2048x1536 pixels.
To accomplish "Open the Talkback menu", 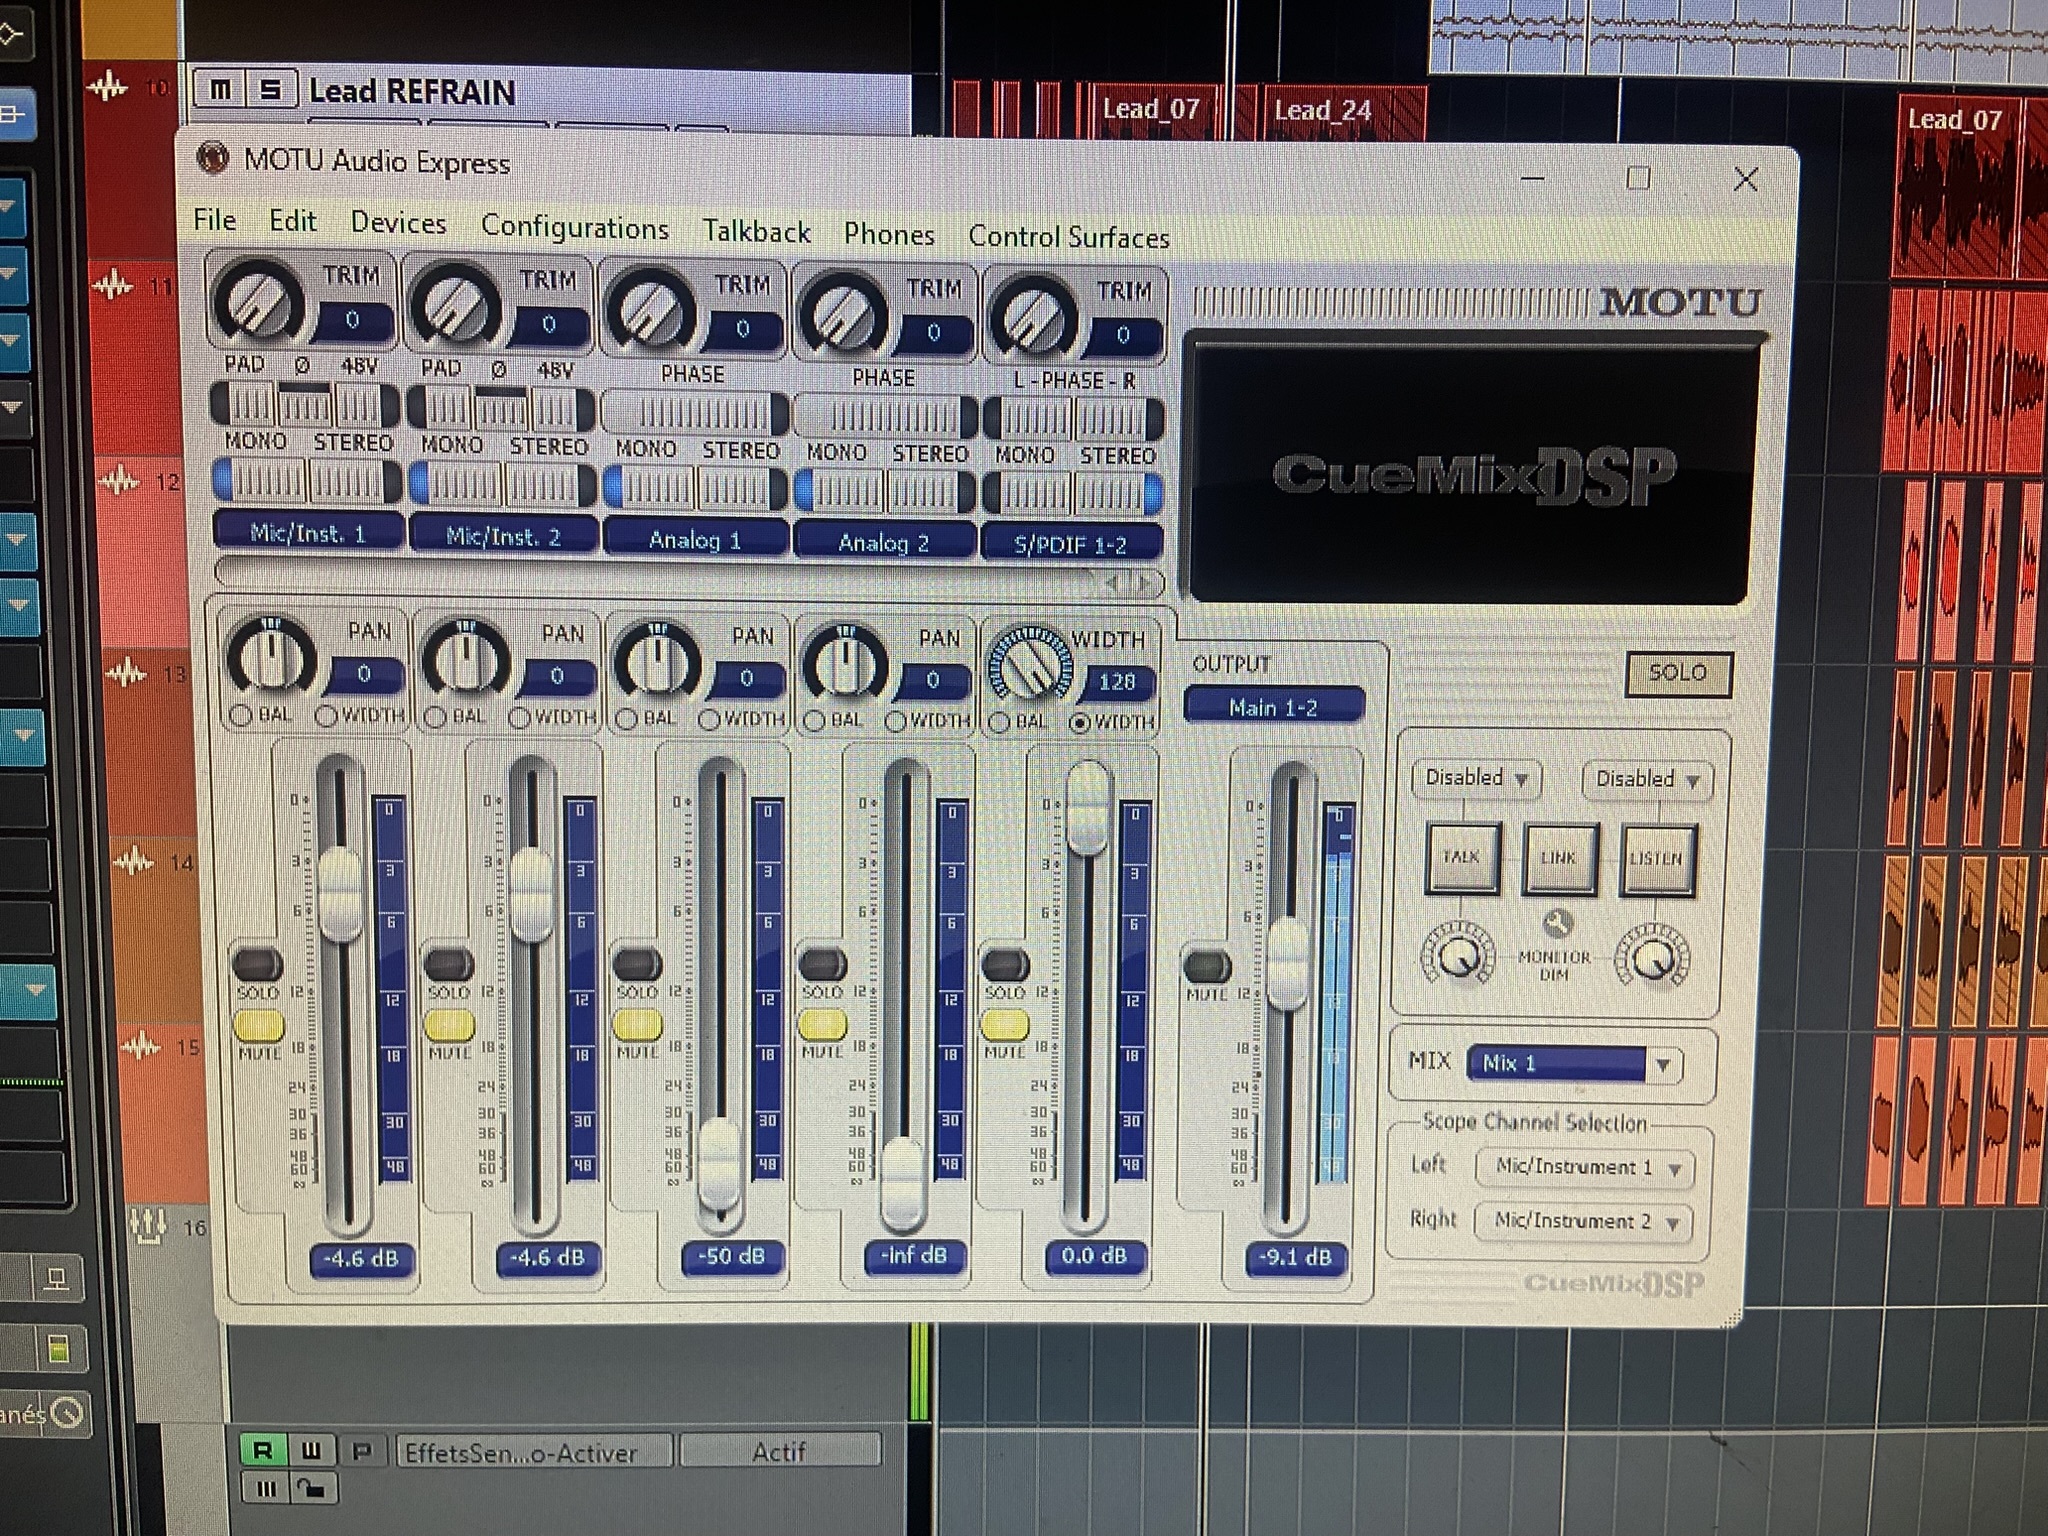I will (x=756, y=231).
